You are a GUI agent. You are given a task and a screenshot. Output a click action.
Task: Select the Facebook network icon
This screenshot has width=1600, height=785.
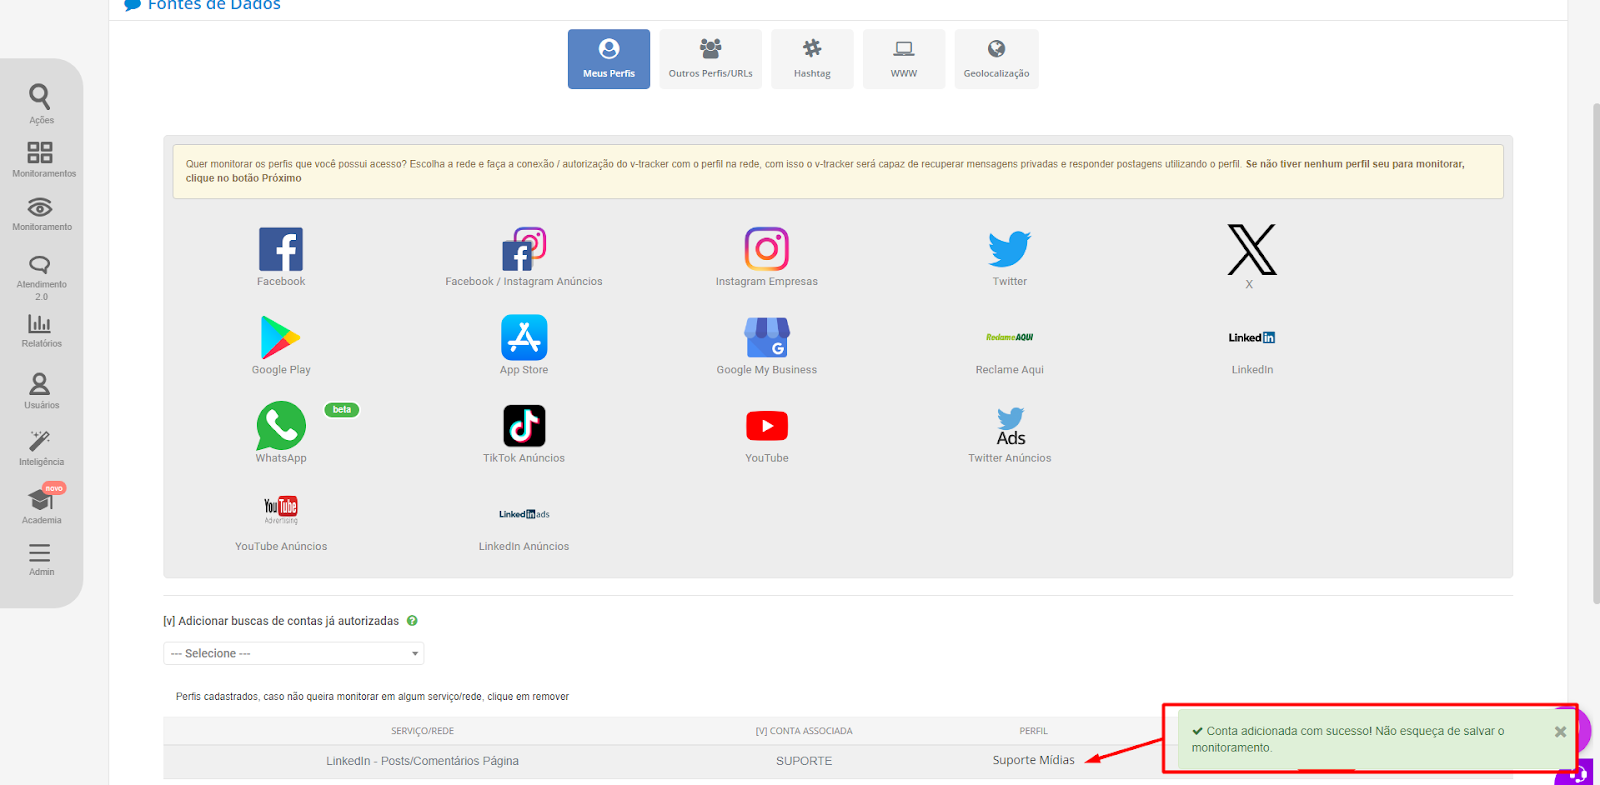[x=281, y=249]
